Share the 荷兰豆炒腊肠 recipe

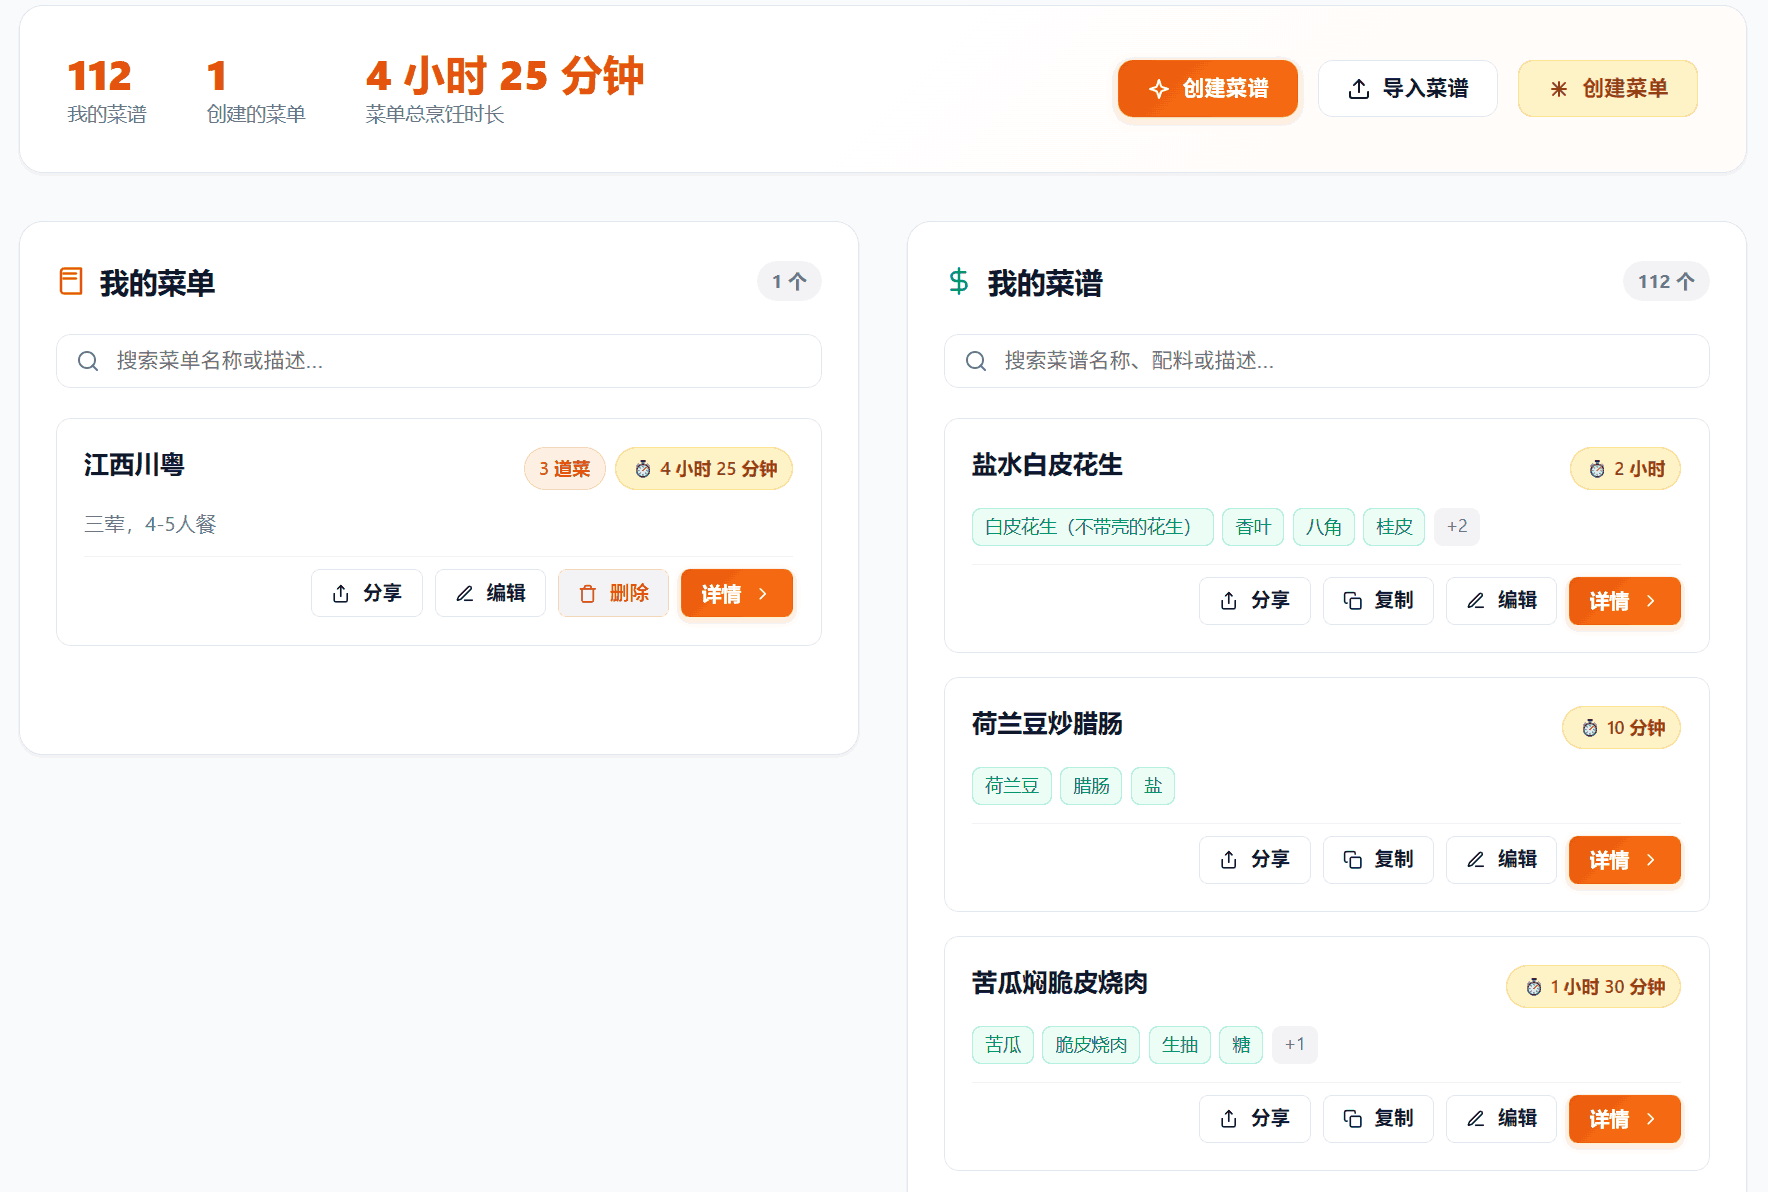1255,860
